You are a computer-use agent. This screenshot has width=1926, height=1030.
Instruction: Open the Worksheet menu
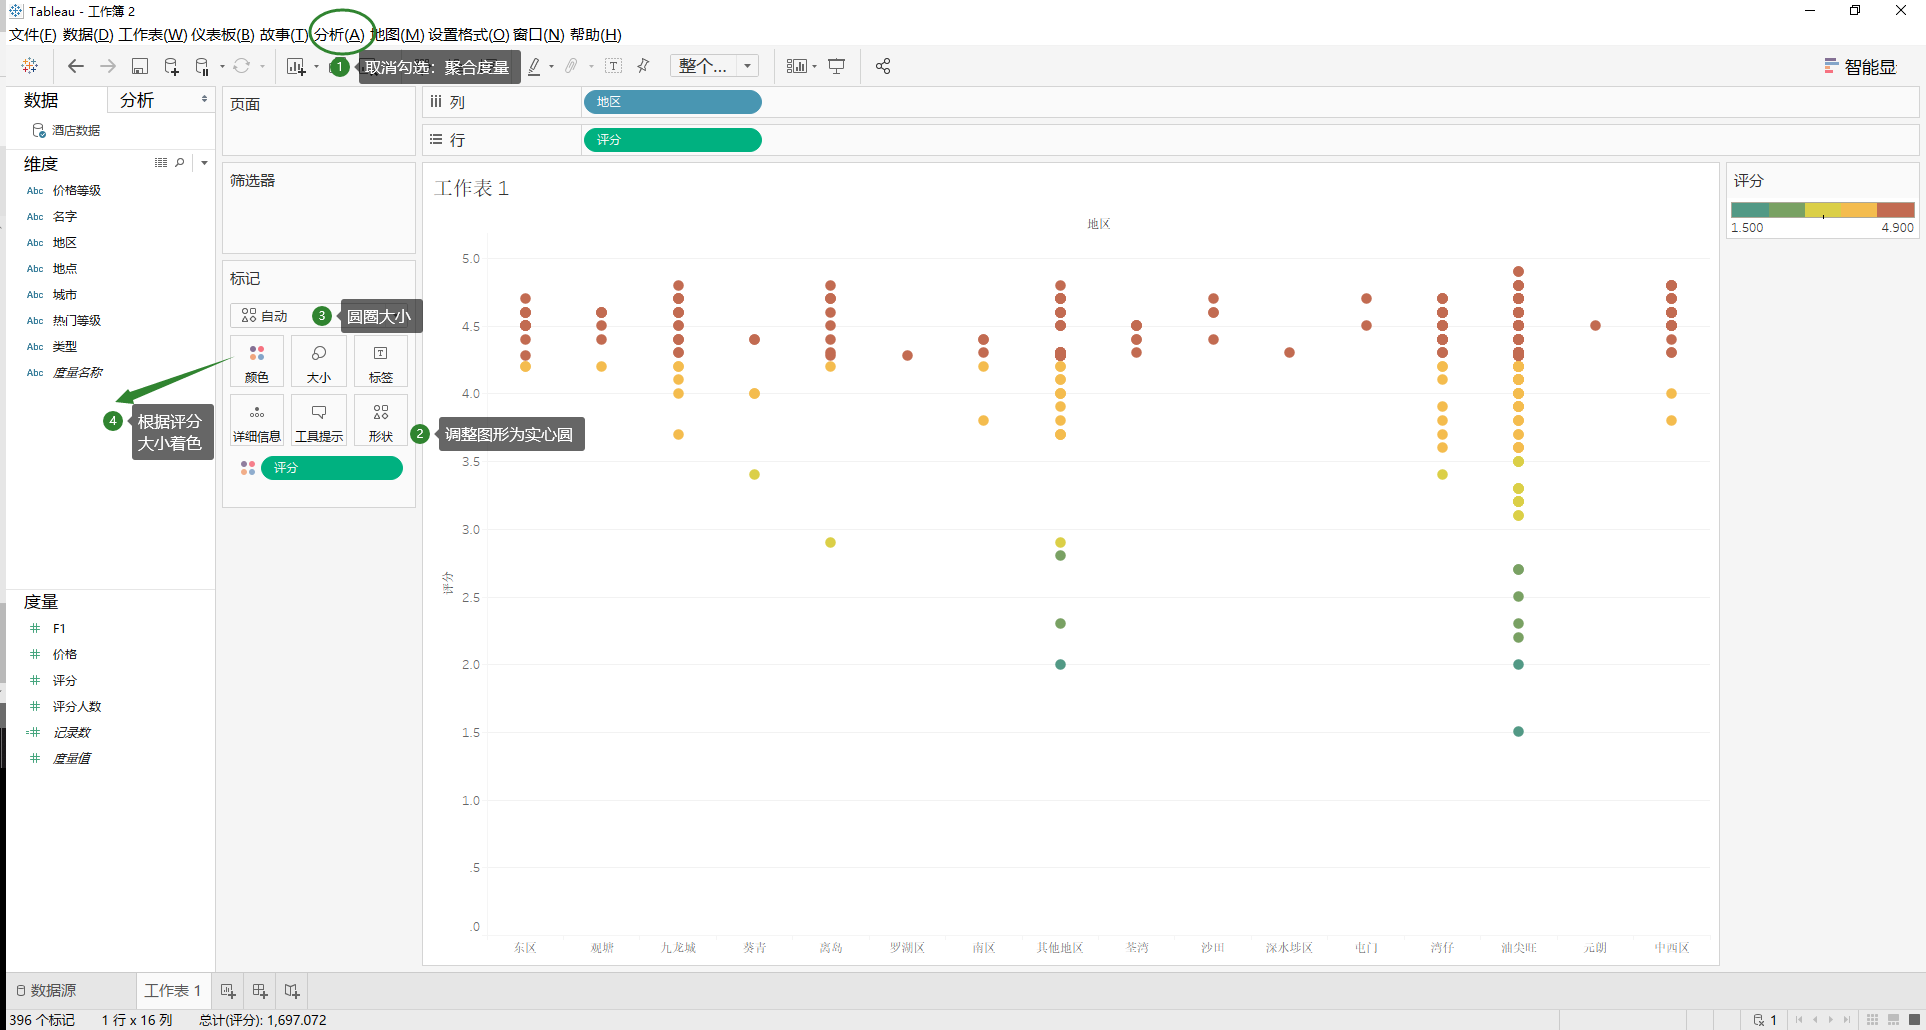[152, 35]
